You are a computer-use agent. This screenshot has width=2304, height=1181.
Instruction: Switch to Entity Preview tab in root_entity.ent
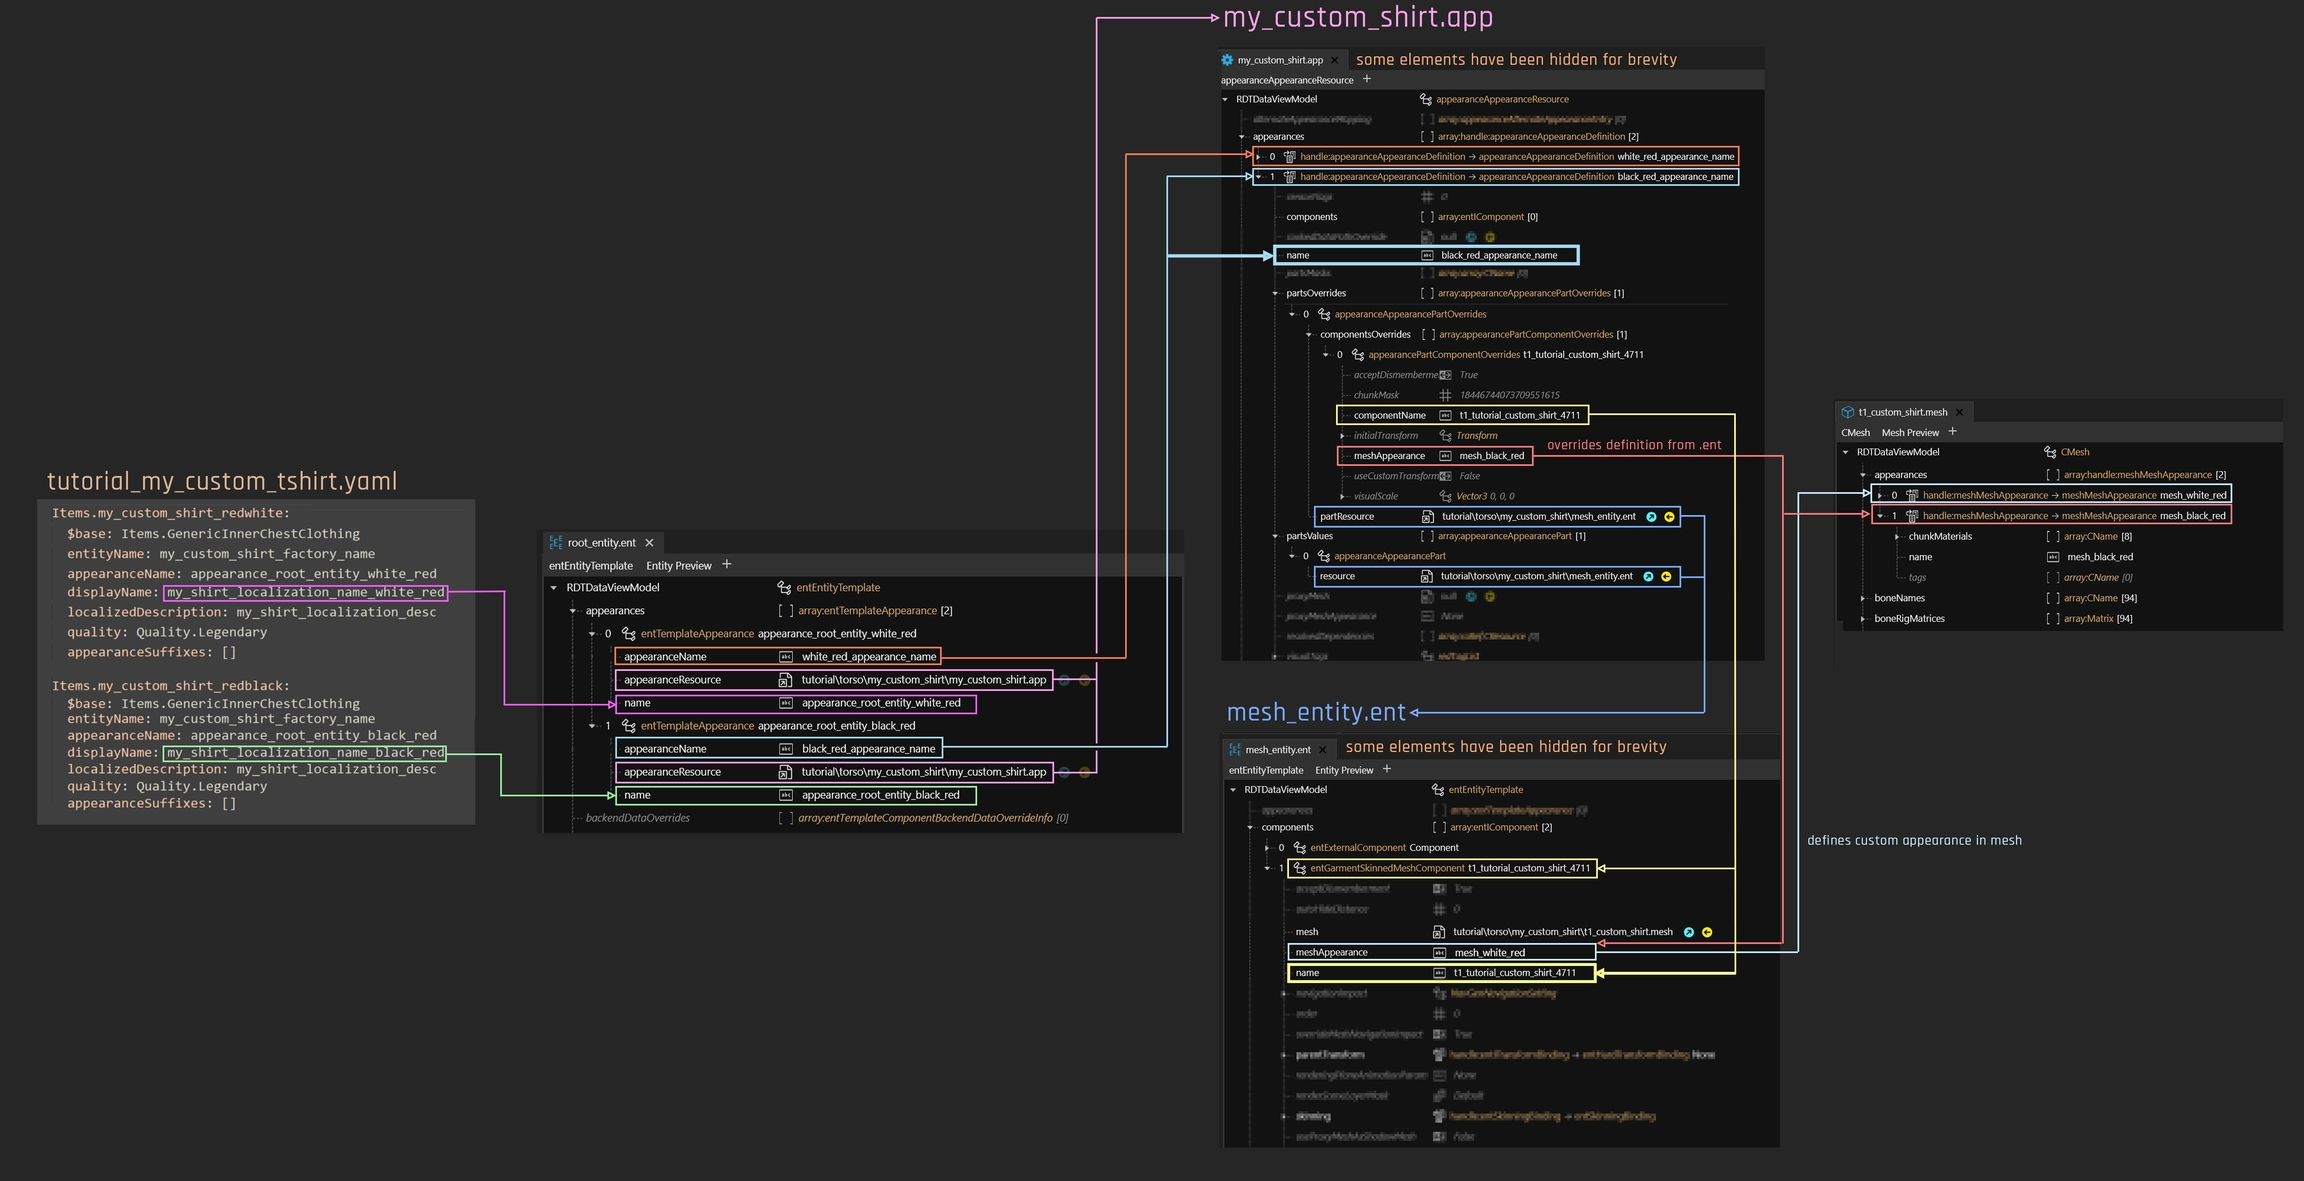pos(678,566)
